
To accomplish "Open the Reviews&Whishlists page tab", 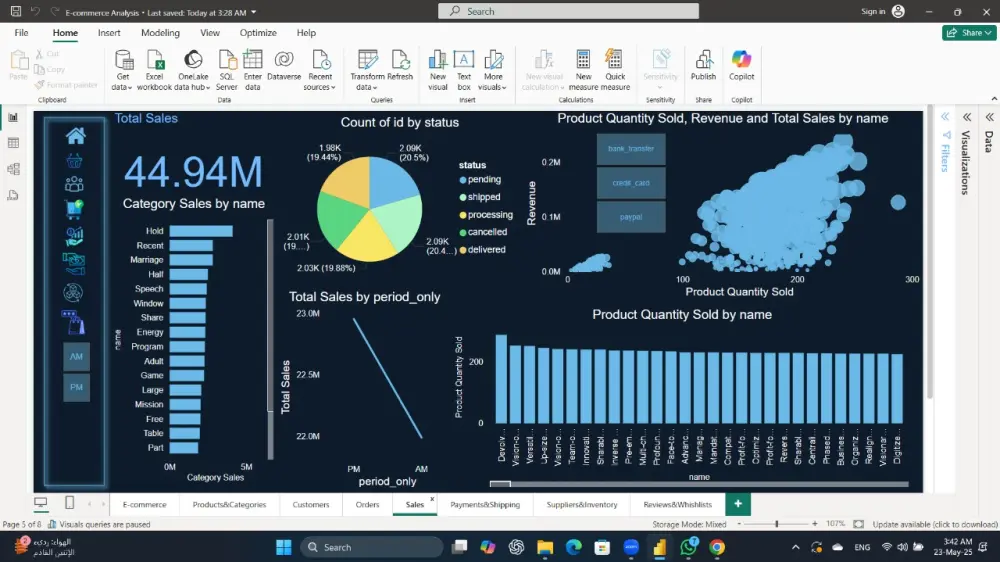I will click(x=677, y=505).
